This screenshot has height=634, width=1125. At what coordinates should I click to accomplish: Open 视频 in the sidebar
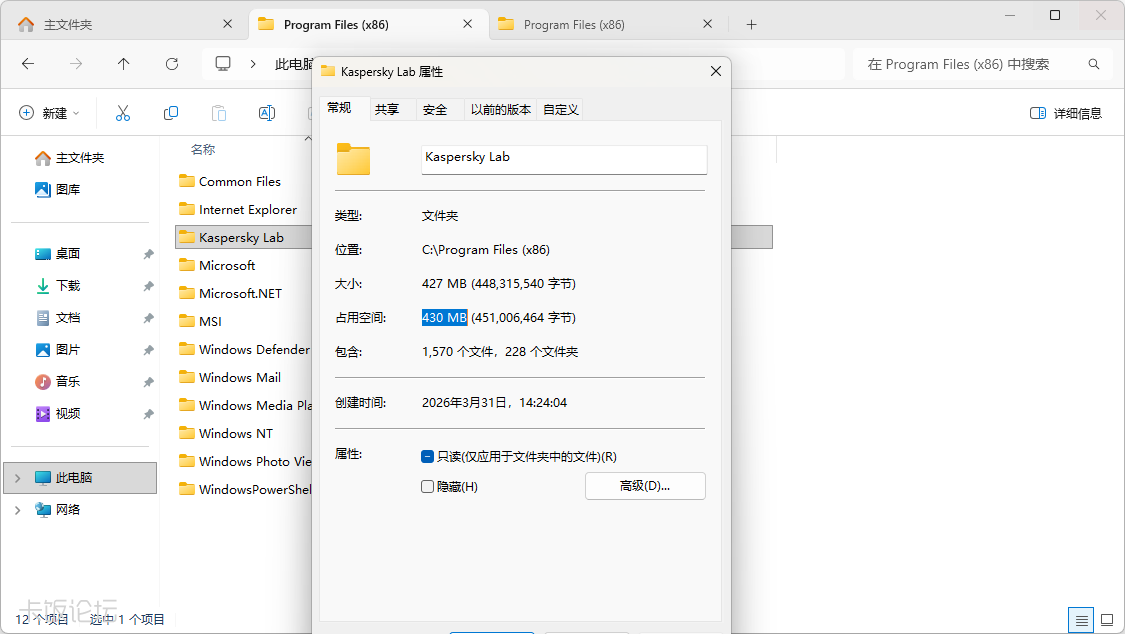(x=57, y=414)
